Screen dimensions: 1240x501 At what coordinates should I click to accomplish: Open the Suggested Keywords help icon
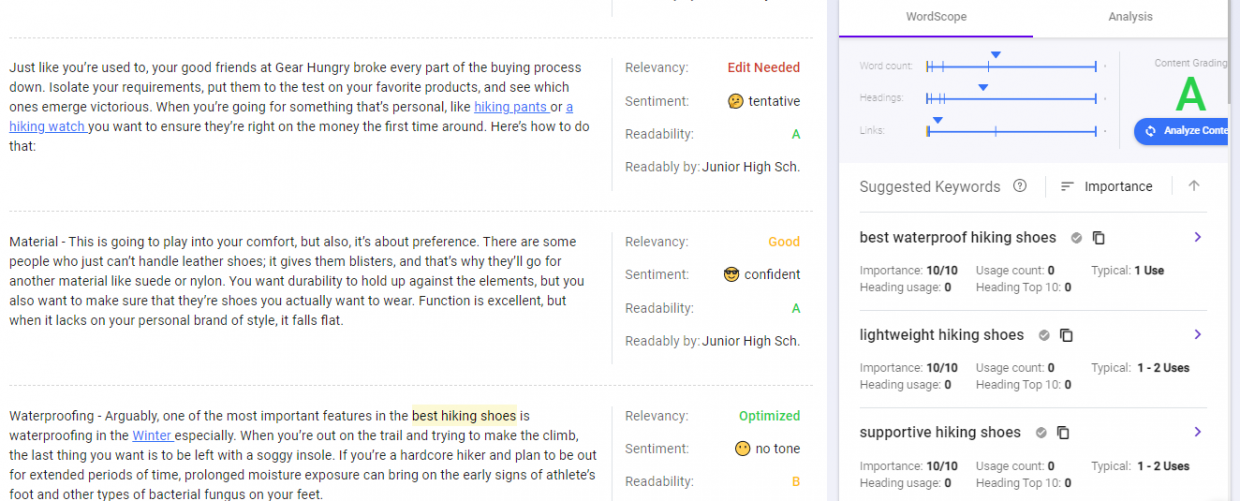click(1020, 186)
